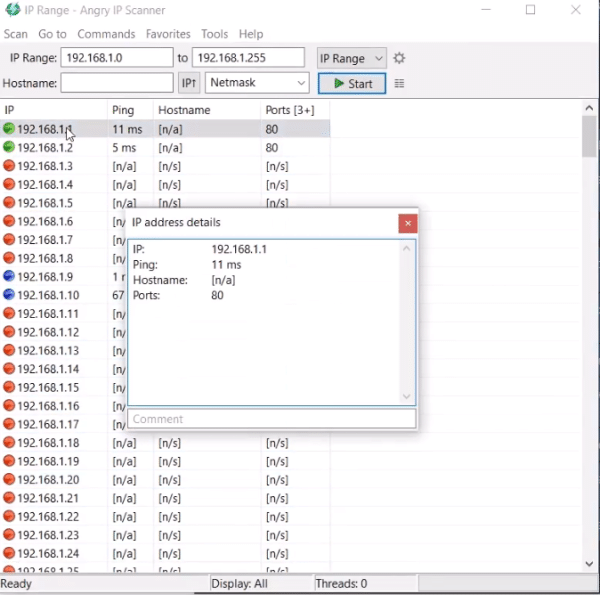Screen dimensions: 600x595
Task: Click the red status icon of 192.168.1.3
Action: (x=9, y=166)
